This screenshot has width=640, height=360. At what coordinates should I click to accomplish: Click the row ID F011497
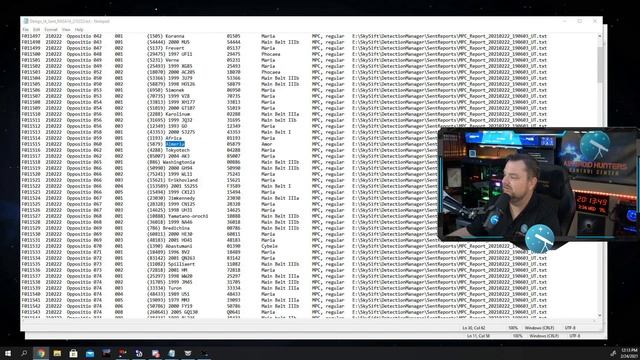point(31,36)
